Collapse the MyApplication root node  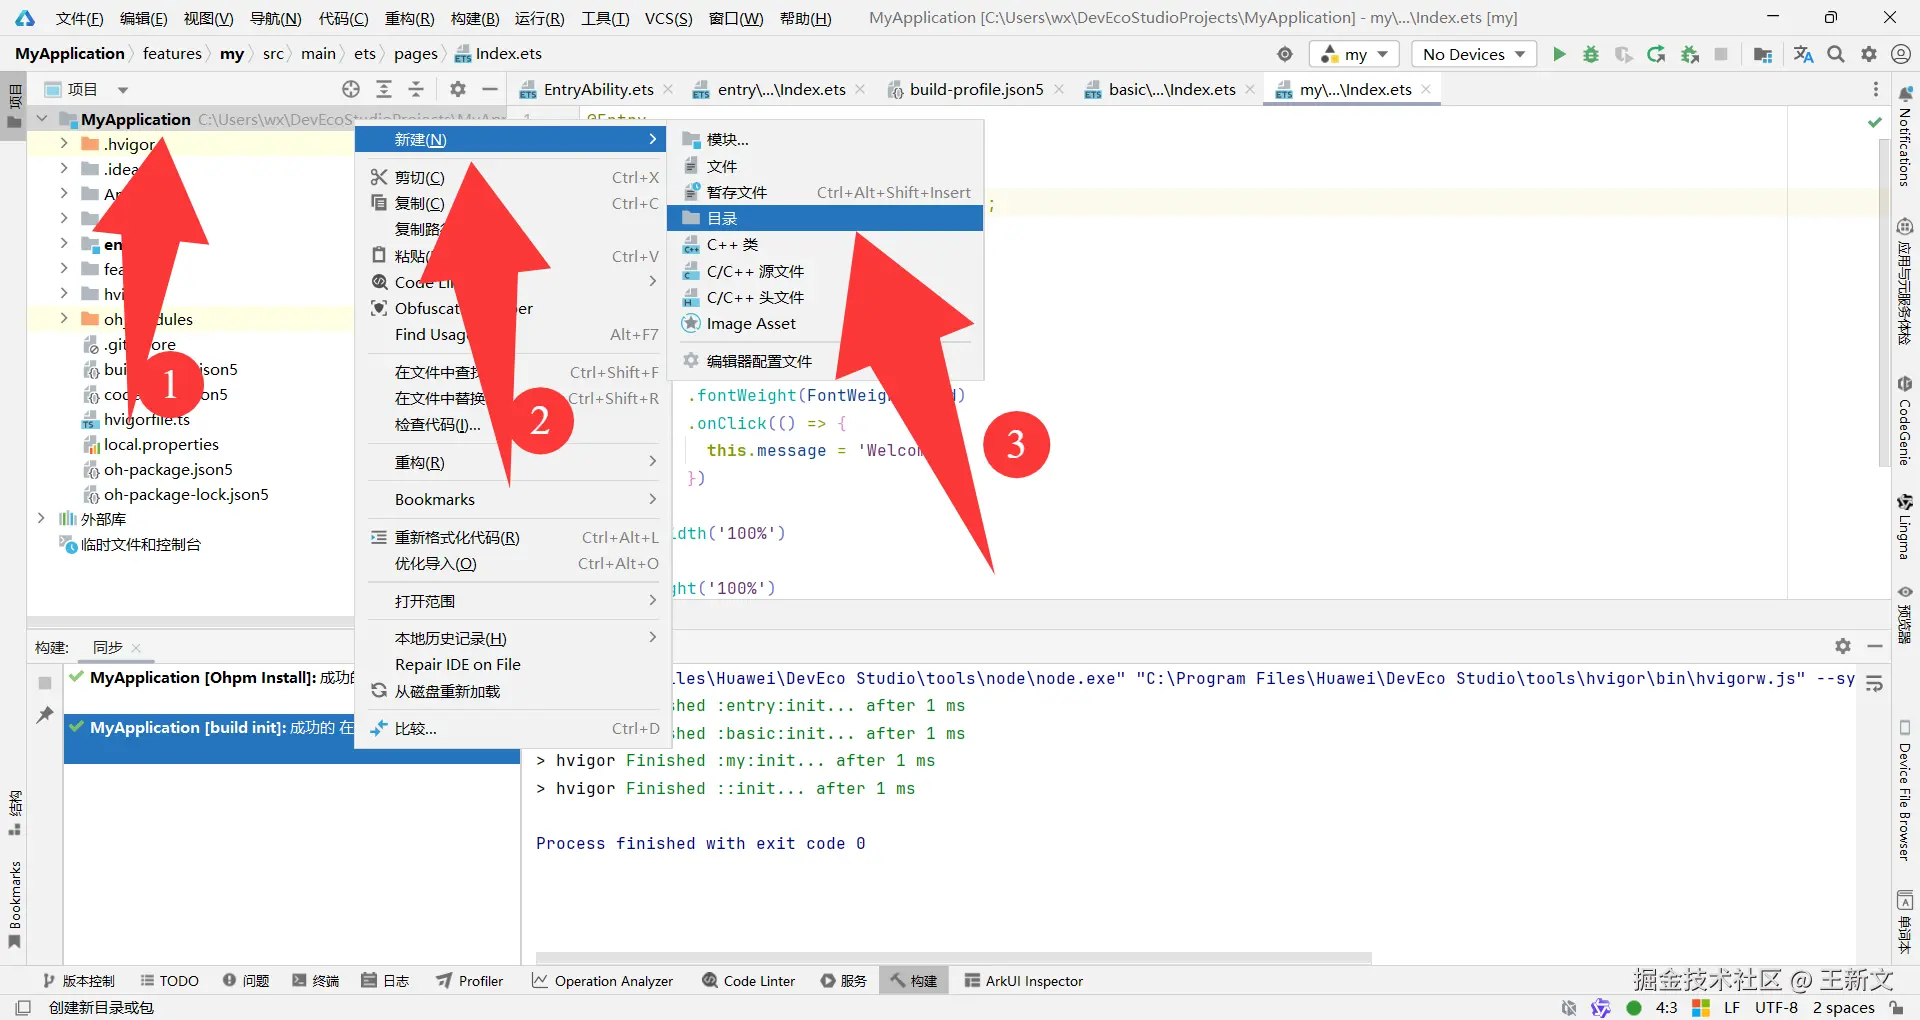click(x=42, y=119)
